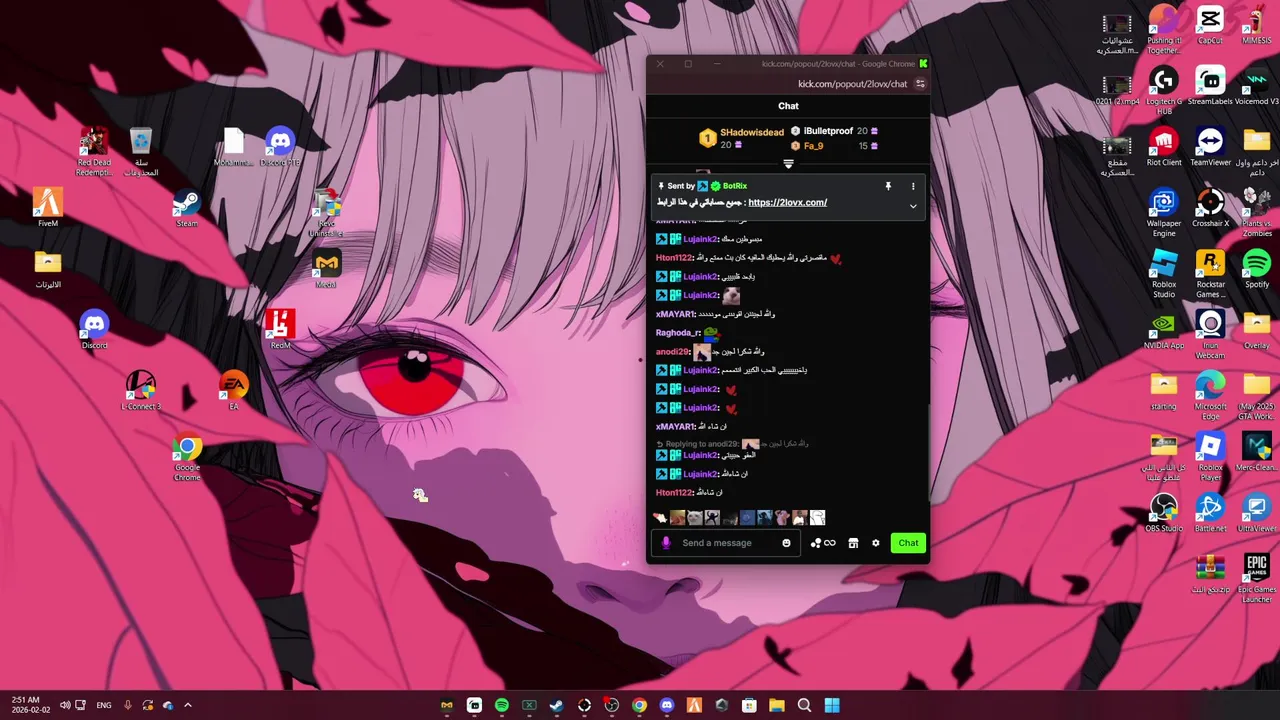Screen dimensions: 1280x720
Task: Open StreamLabels desktop icon
Action: [1210, 87]
